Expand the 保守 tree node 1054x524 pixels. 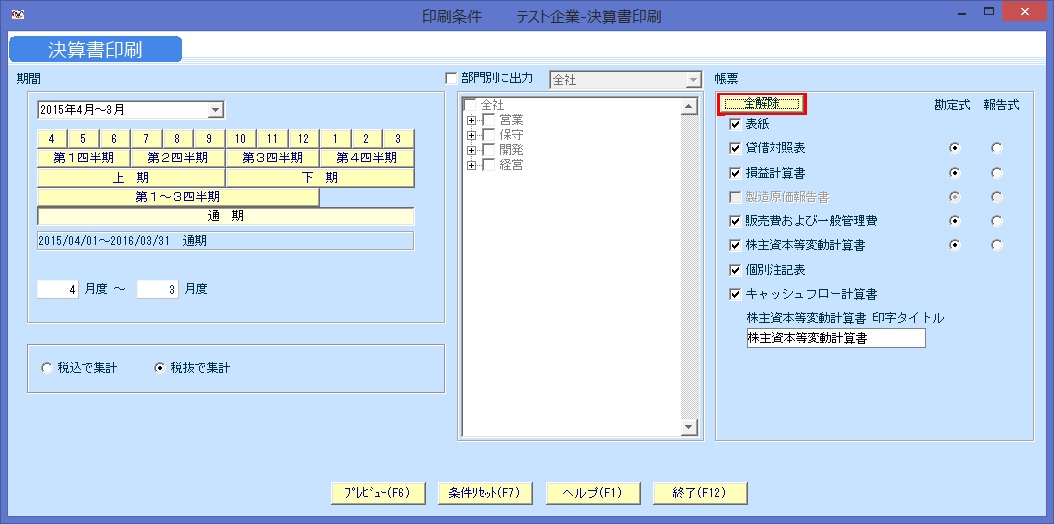click(471, 135)
